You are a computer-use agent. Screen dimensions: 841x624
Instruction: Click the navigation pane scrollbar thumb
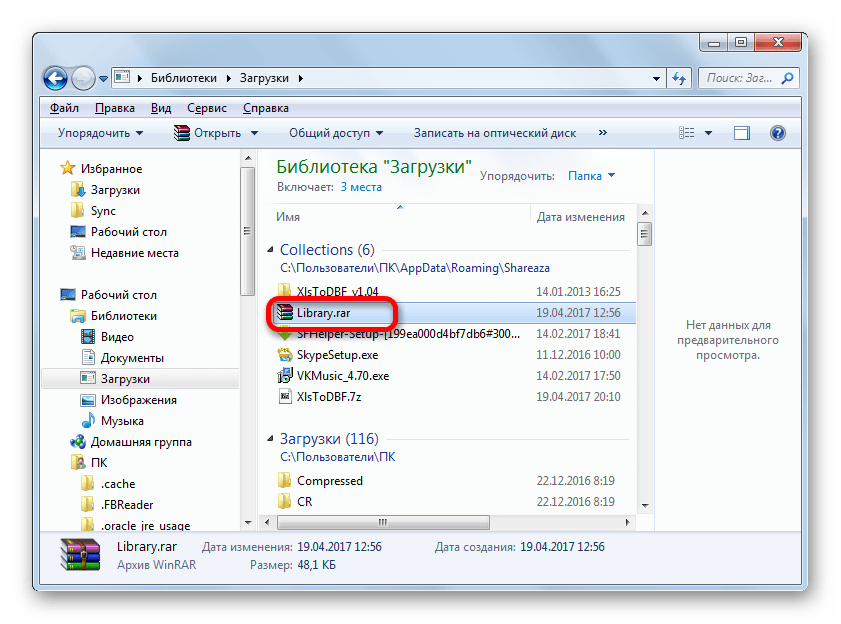pyautogui.click(x=247, y=231)
